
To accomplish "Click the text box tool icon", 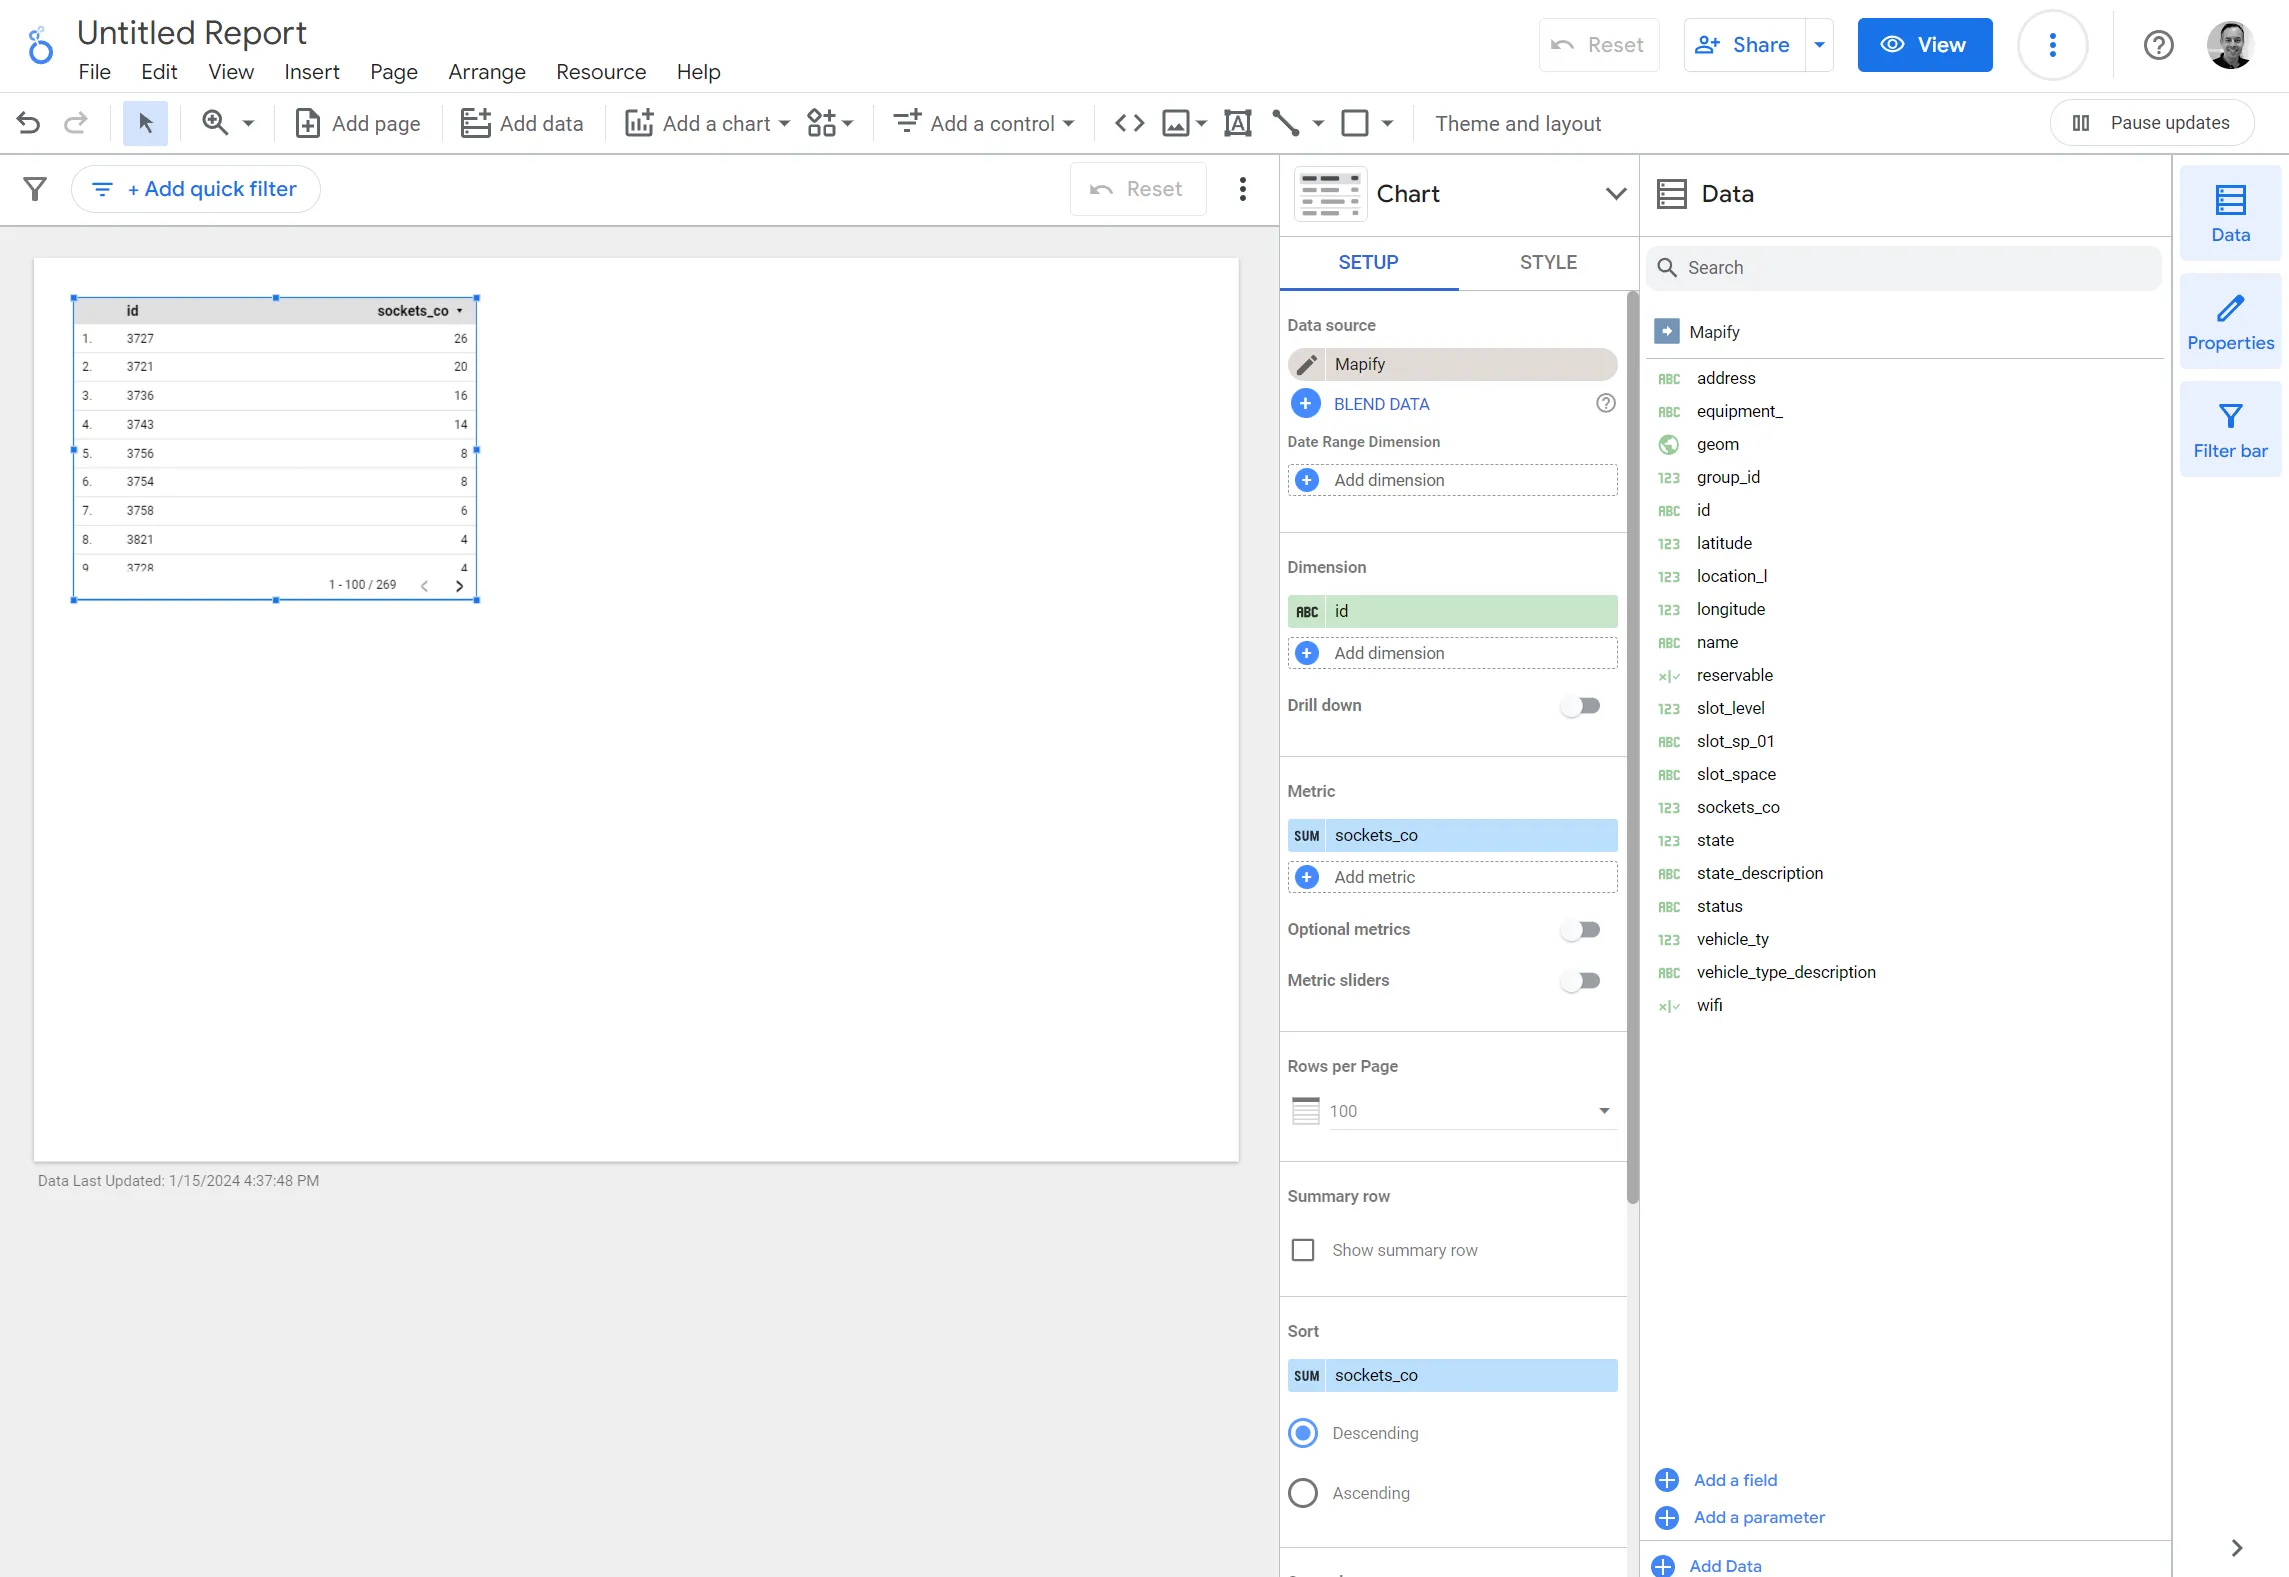I will (x=1238, y=123).
